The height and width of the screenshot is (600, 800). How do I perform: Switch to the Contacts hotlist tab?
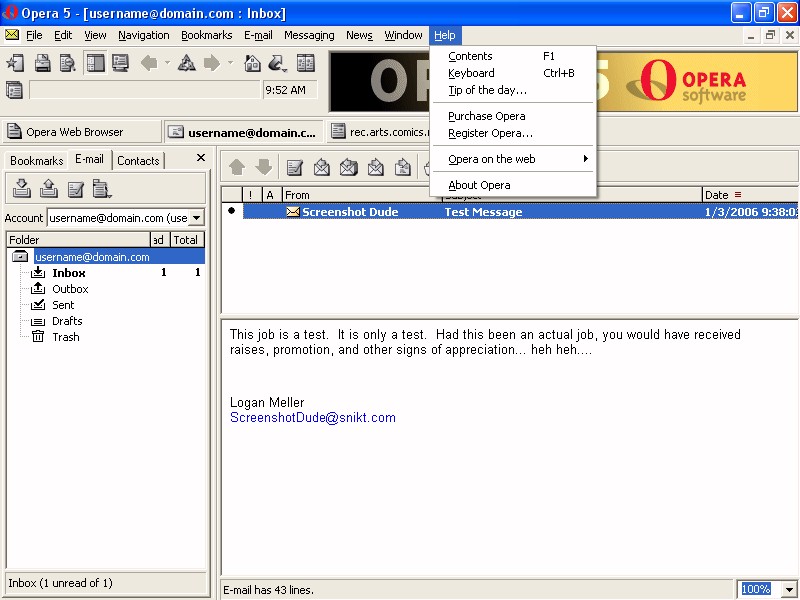click(138, 161)
